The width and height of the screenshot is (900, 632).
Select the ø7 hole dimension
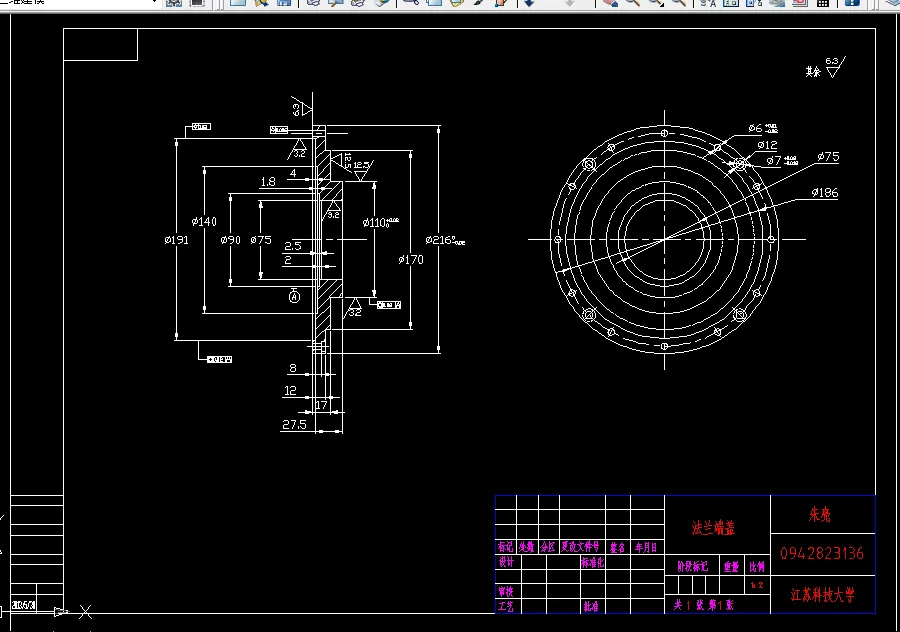(782, 161)
